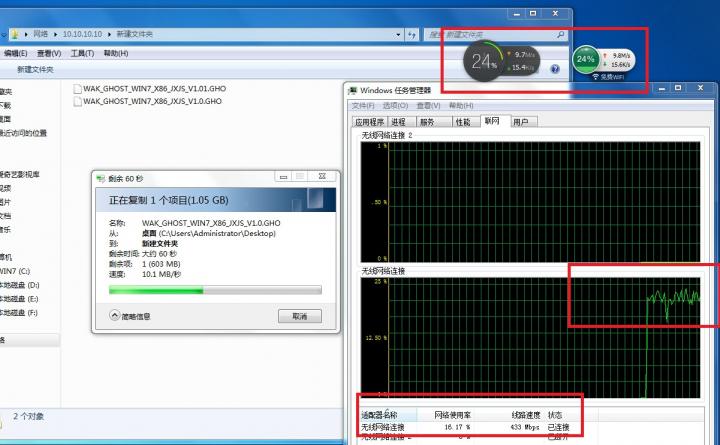
Task: Open Explorer 查看(V) menu
Action: 49,53
